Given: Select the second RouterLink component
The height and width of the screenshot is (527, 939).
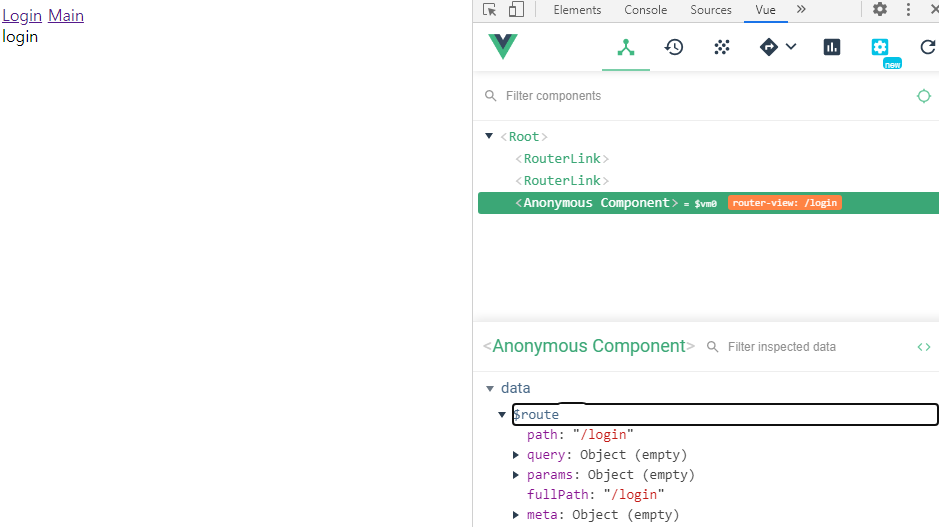Looking at the screenshot, I should (562, 181).
